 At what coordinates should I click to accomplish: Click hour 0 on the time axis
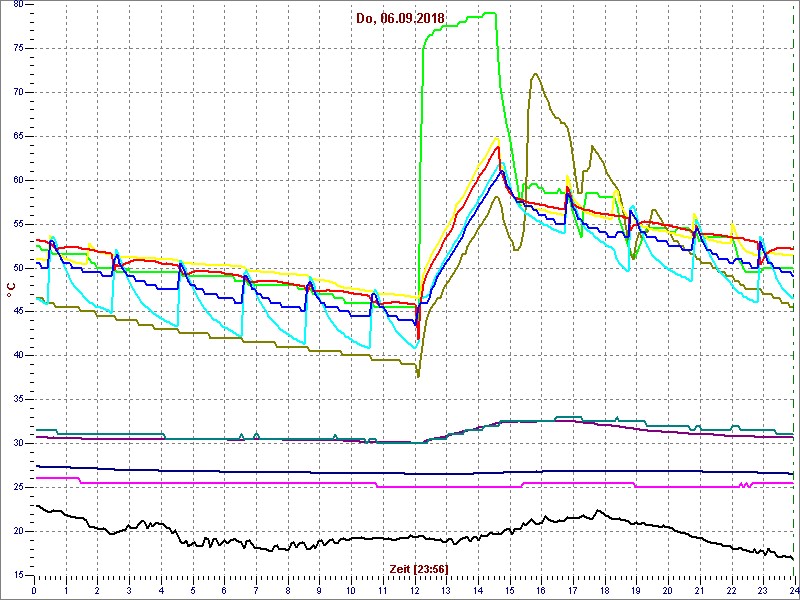click(34, 590)
